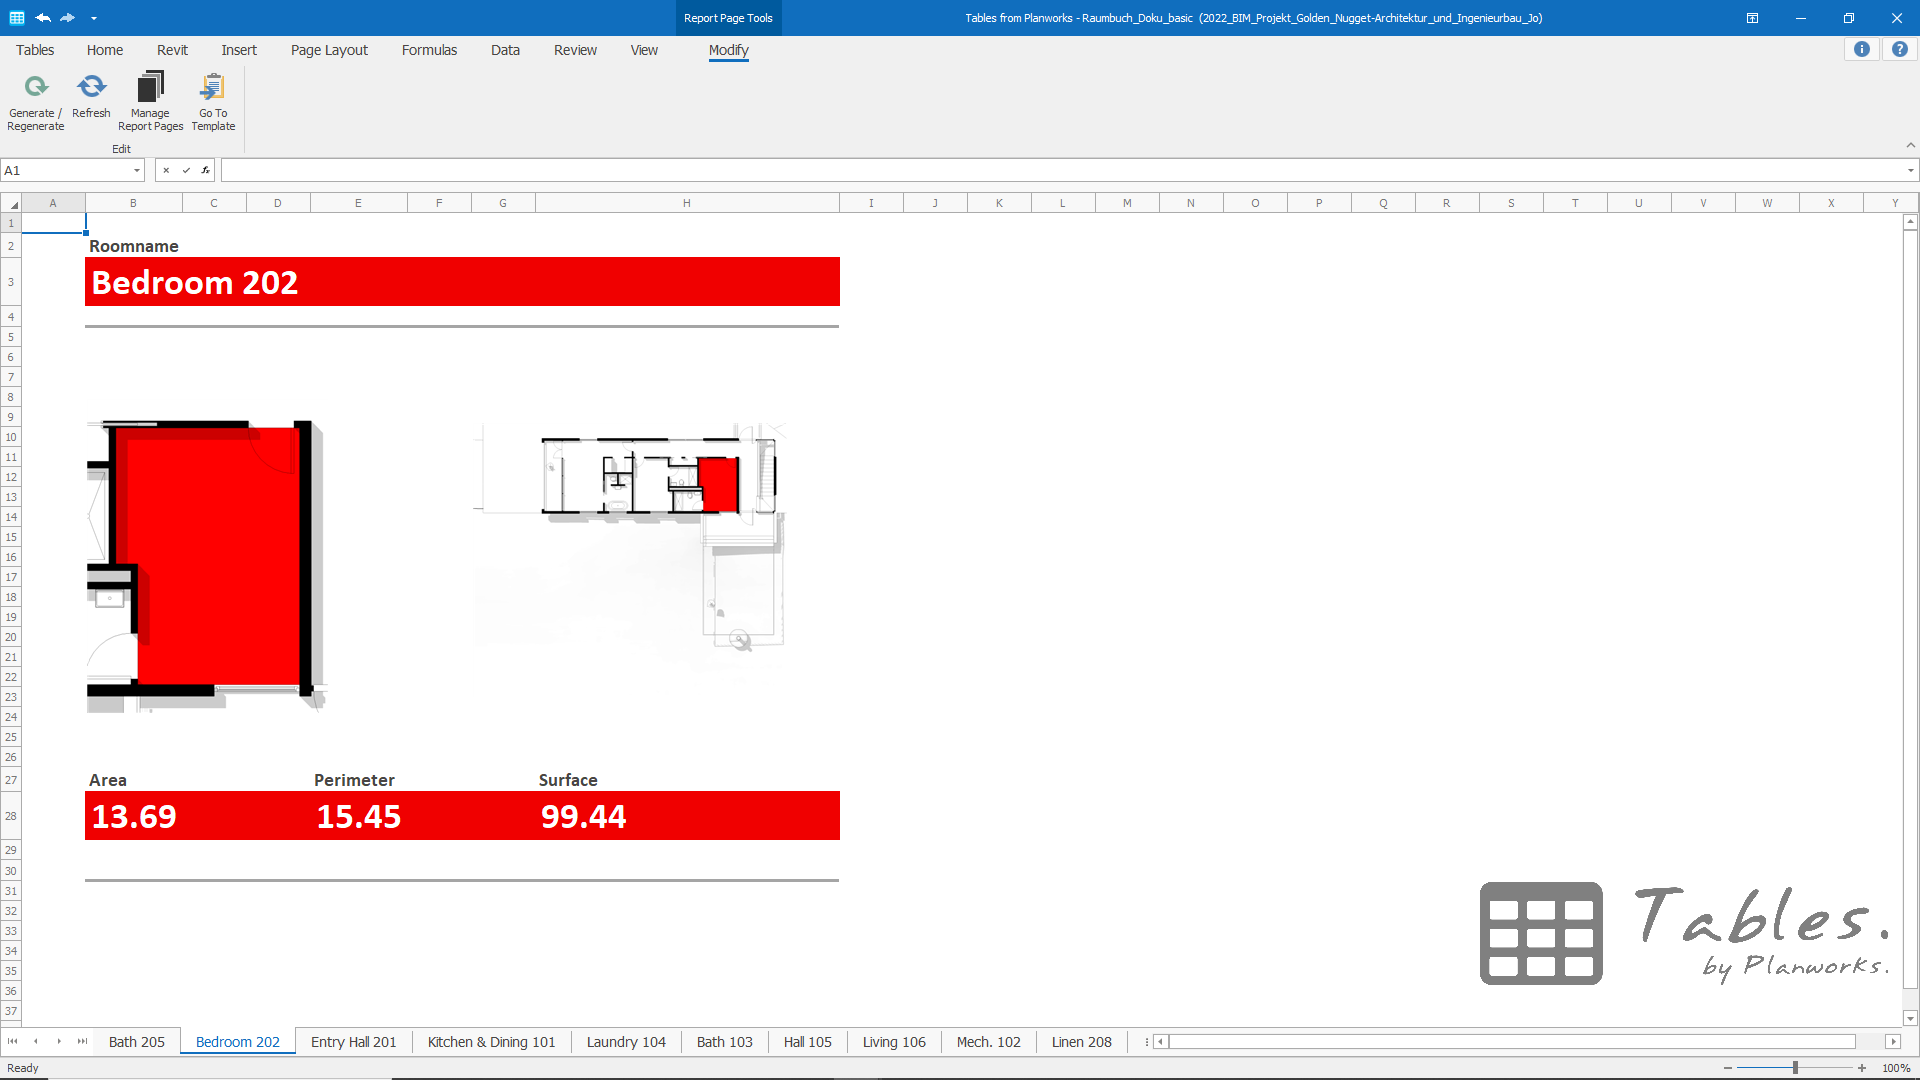Image resolution: width=1920 pixels, height=1080 pixels.
Task: Click the zoom slider handle
Action: (x=1795, y=1068)
